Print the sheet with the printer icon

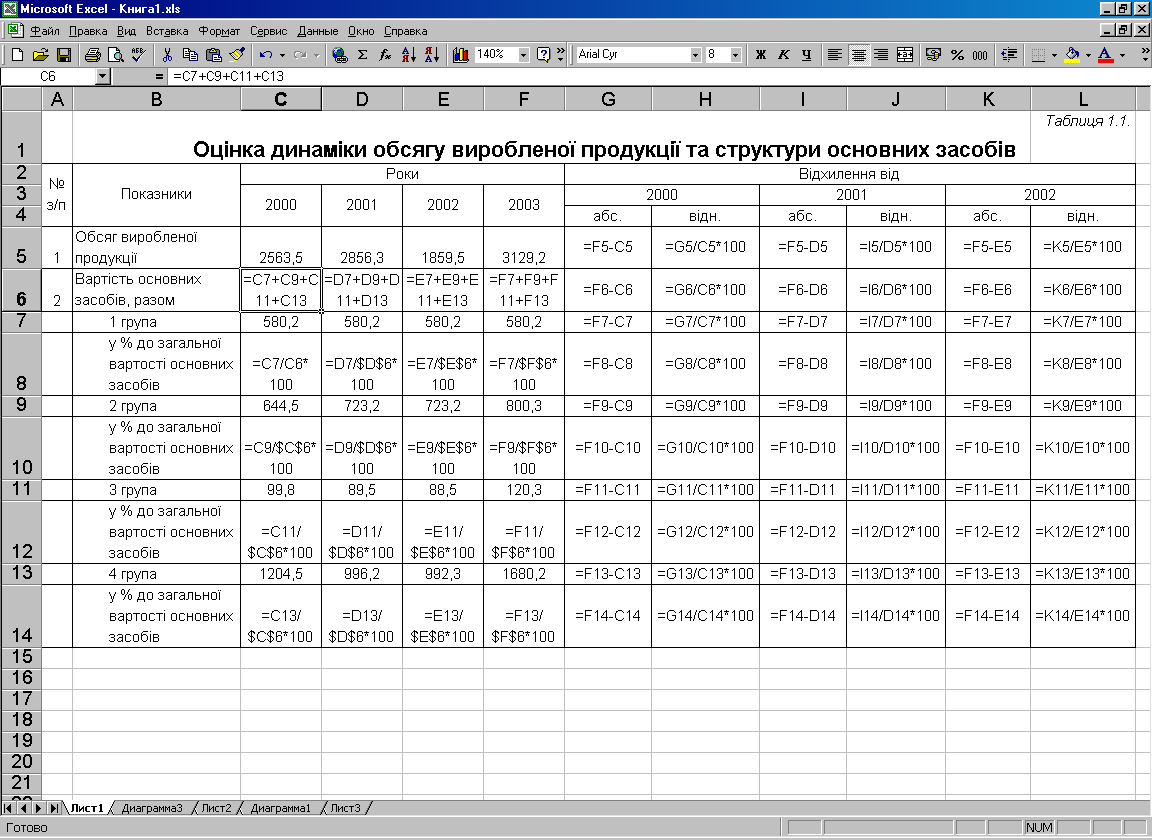coord(93,54)
